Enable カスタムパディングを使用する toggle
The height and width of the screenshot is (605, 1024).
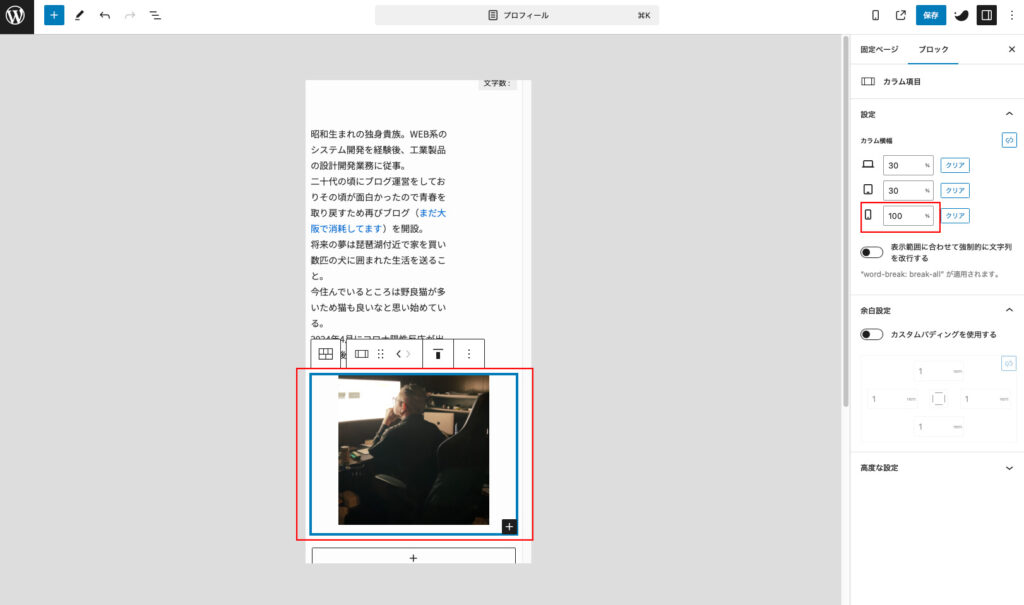(871, 335)
